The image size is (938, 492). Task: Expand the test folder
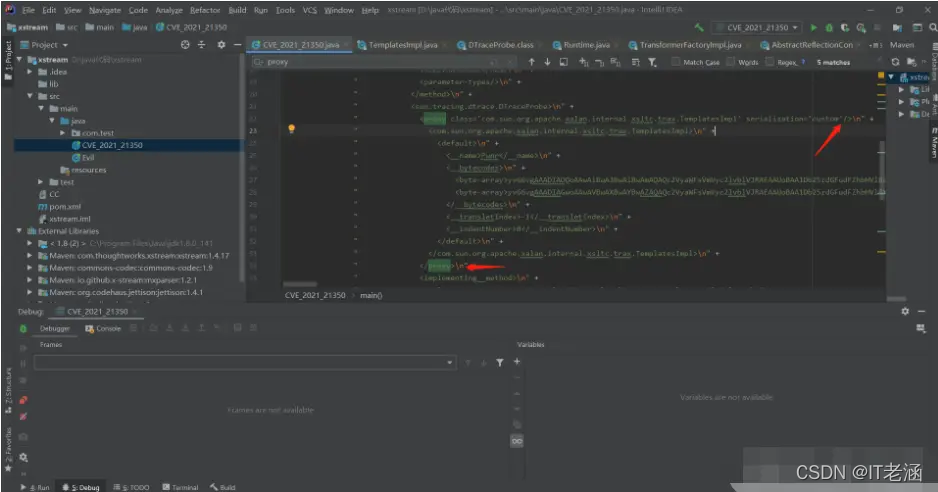[x=41, y=182]
